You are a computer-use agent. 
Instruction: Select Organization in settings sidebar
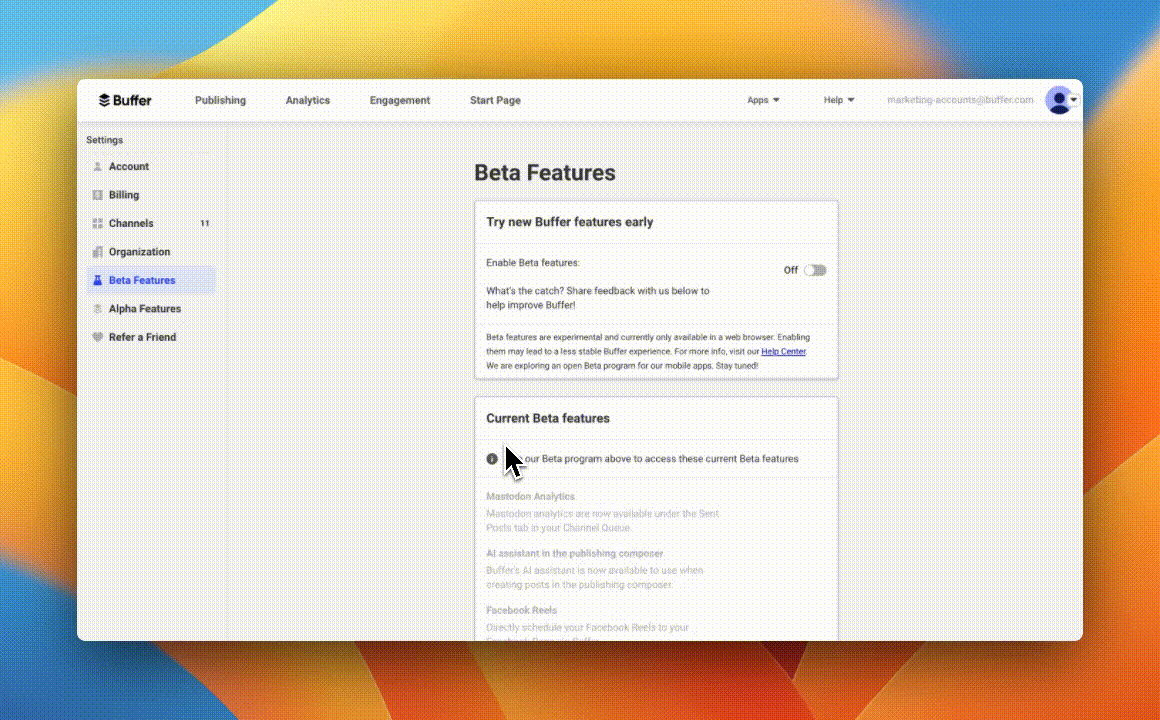click(151, 252)
